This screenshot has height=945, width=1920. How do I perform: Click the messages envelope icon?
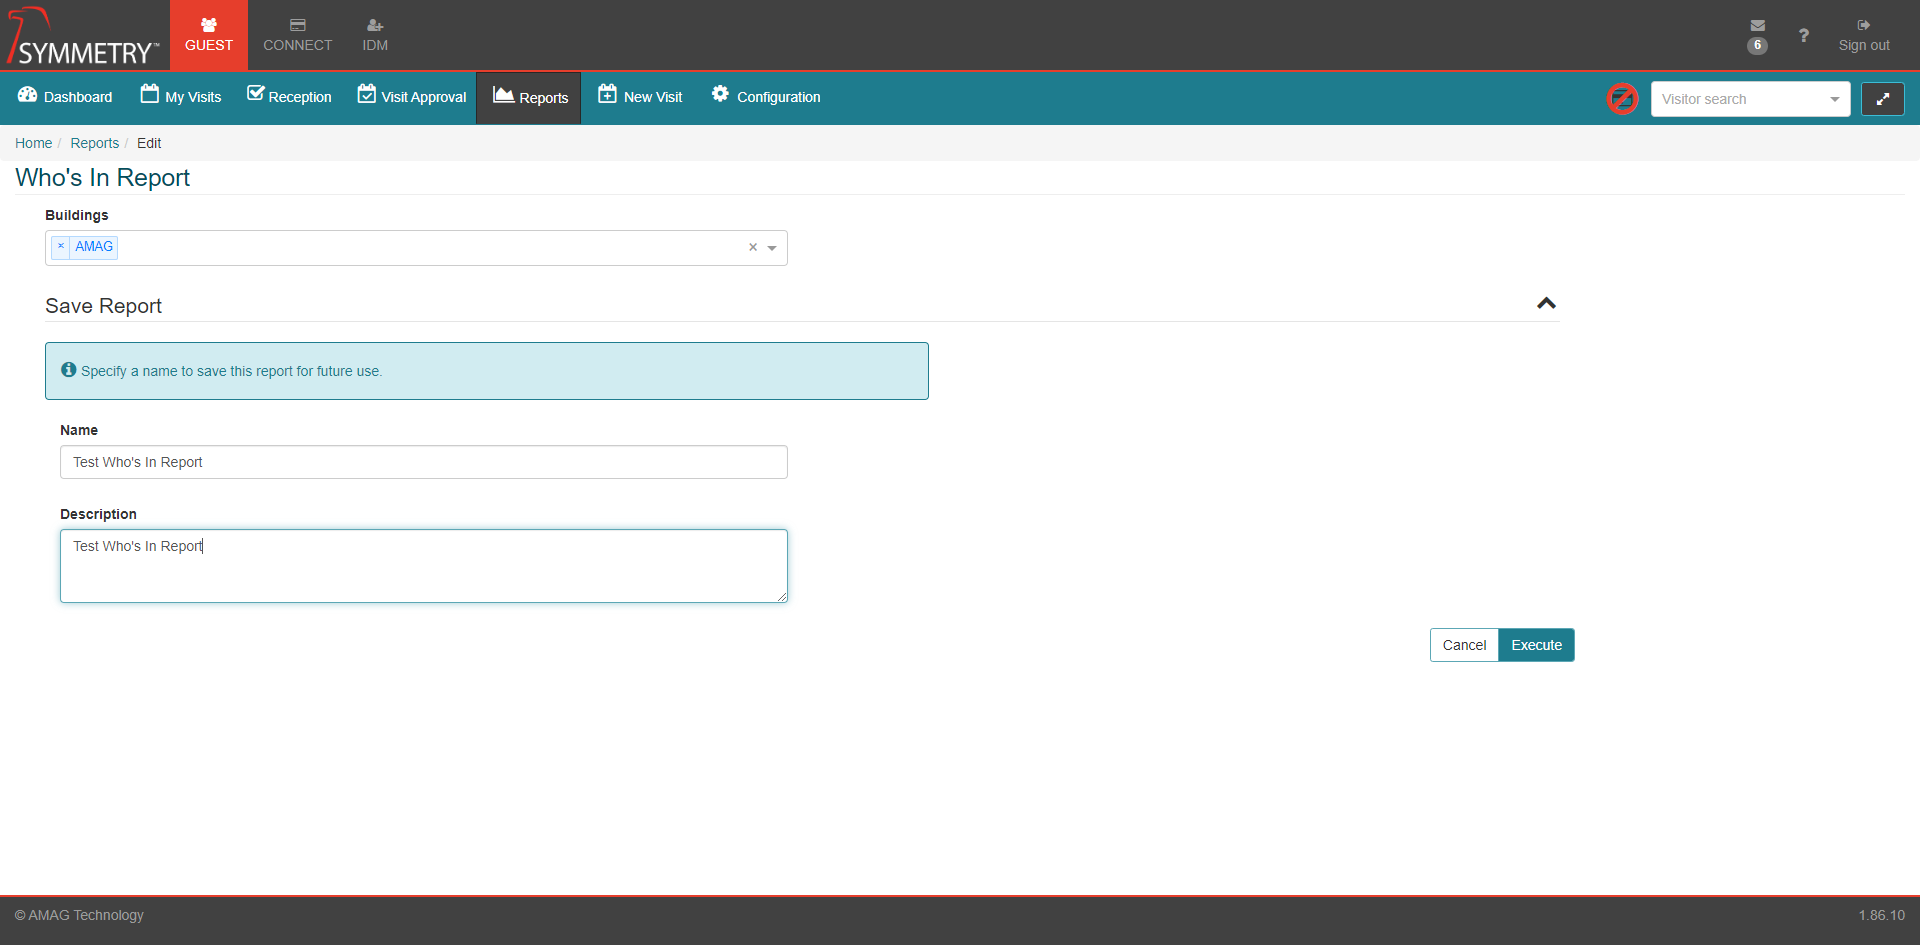(1757, 26)
